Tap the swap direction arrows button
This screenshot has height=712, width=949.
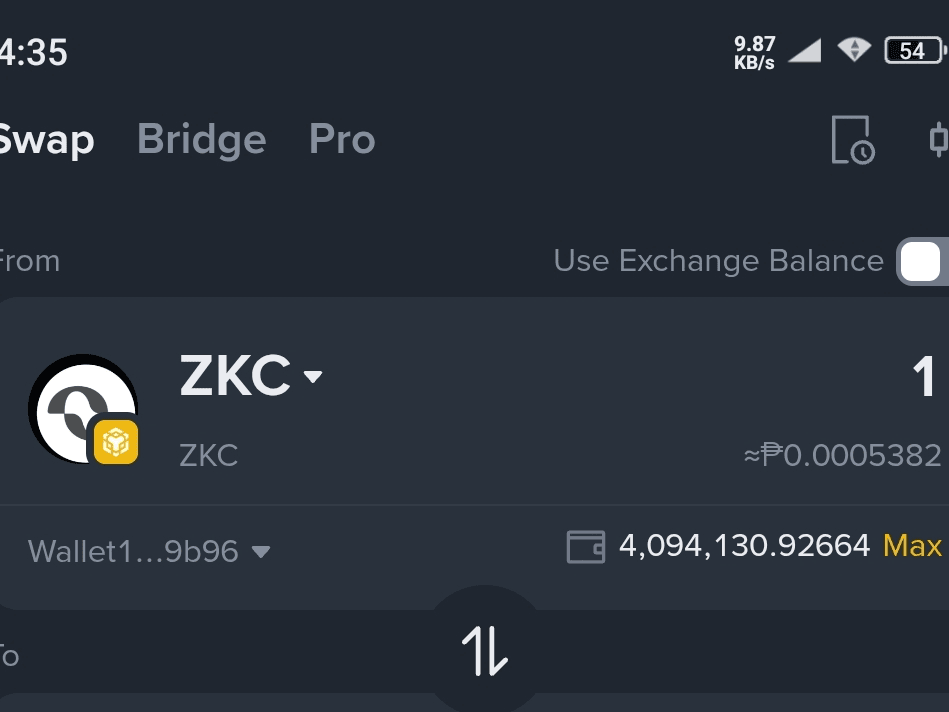485,650
